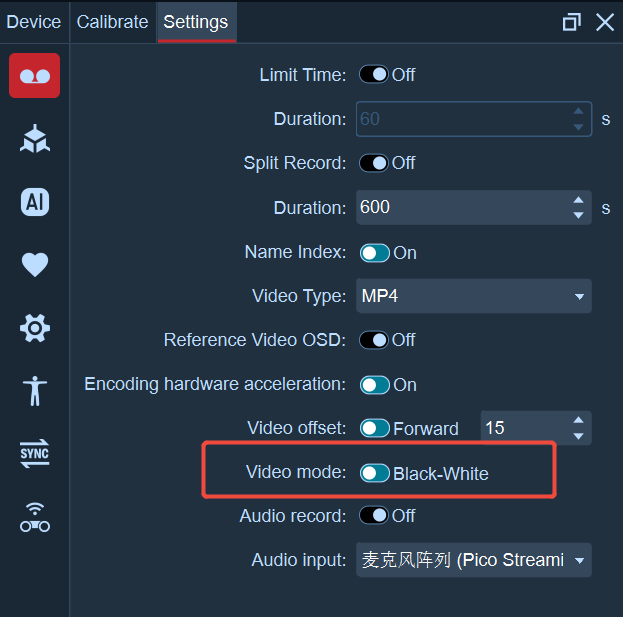623x617 pixels.
Task: Open the Audio input dropdown
Action: 474,560
